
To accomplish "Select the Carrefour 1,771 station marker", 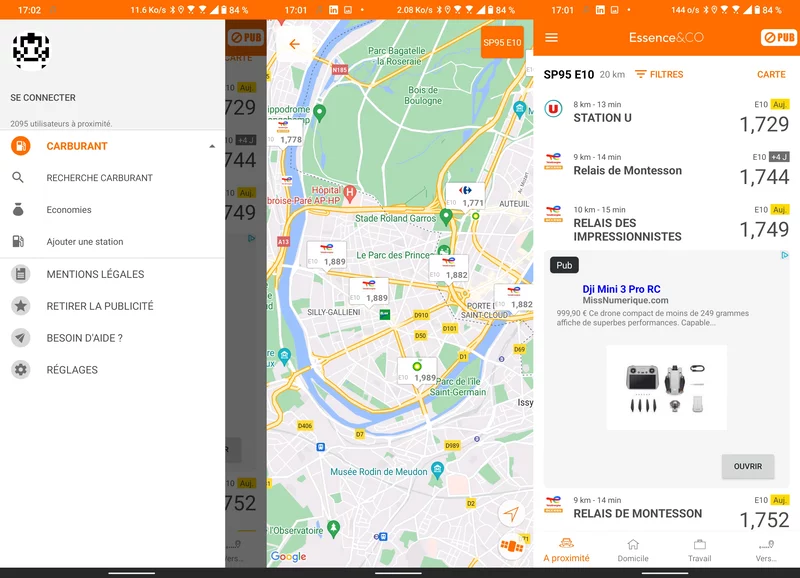I will (466, 196).
